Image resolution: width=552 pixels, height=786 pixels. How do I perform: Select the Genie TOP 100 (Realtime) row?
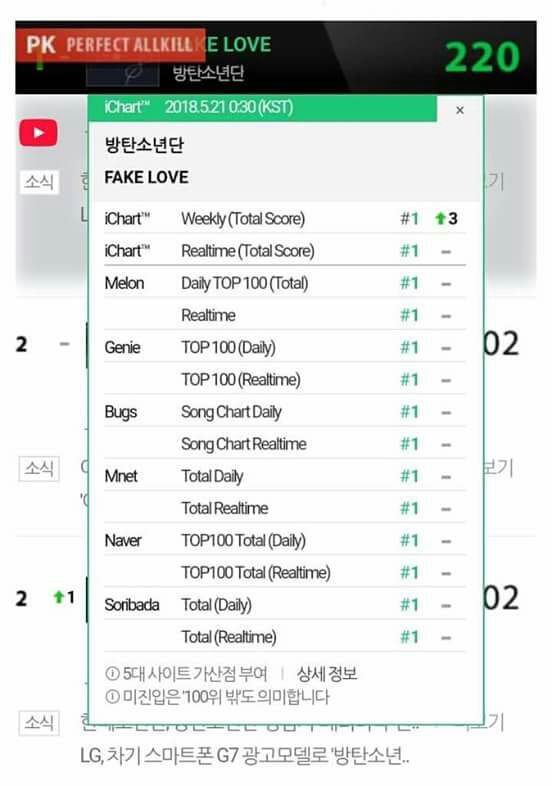pyautogui.click(x=285, y=379)
